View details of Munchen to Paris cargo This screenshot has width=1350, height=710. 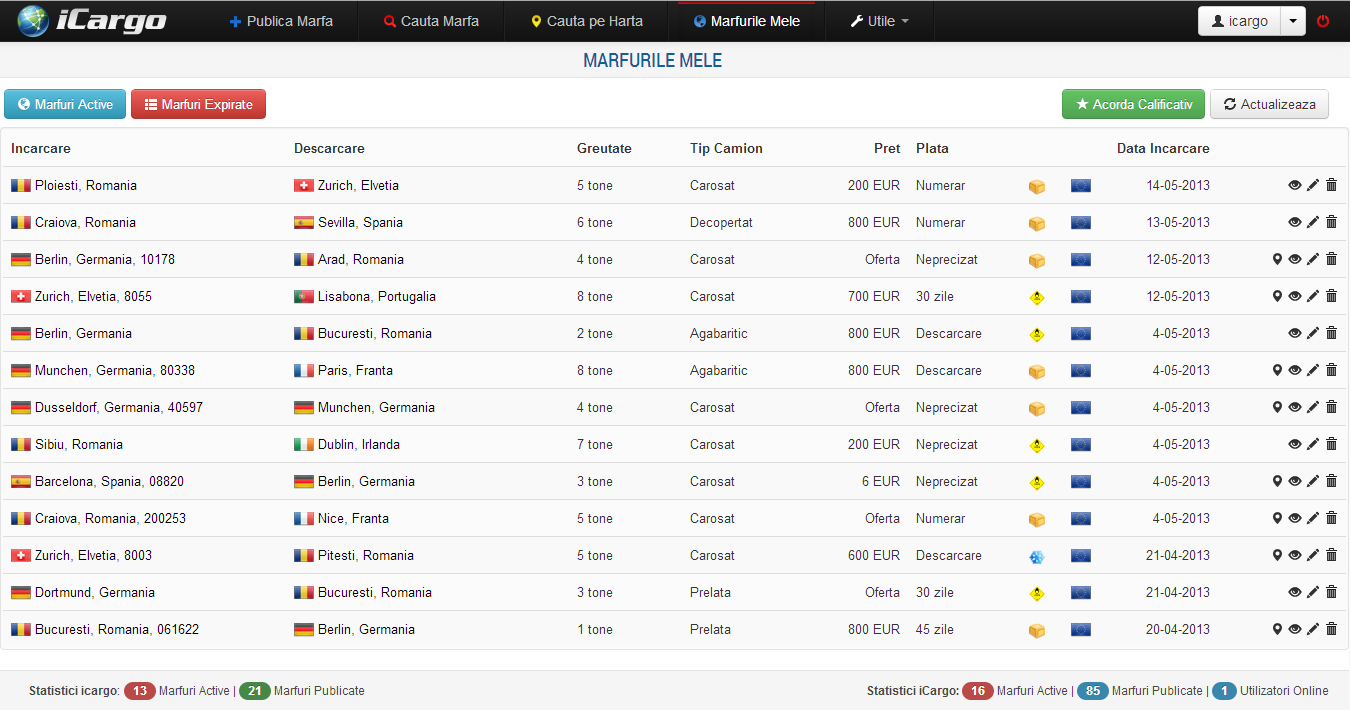(x=1295, y=370)
